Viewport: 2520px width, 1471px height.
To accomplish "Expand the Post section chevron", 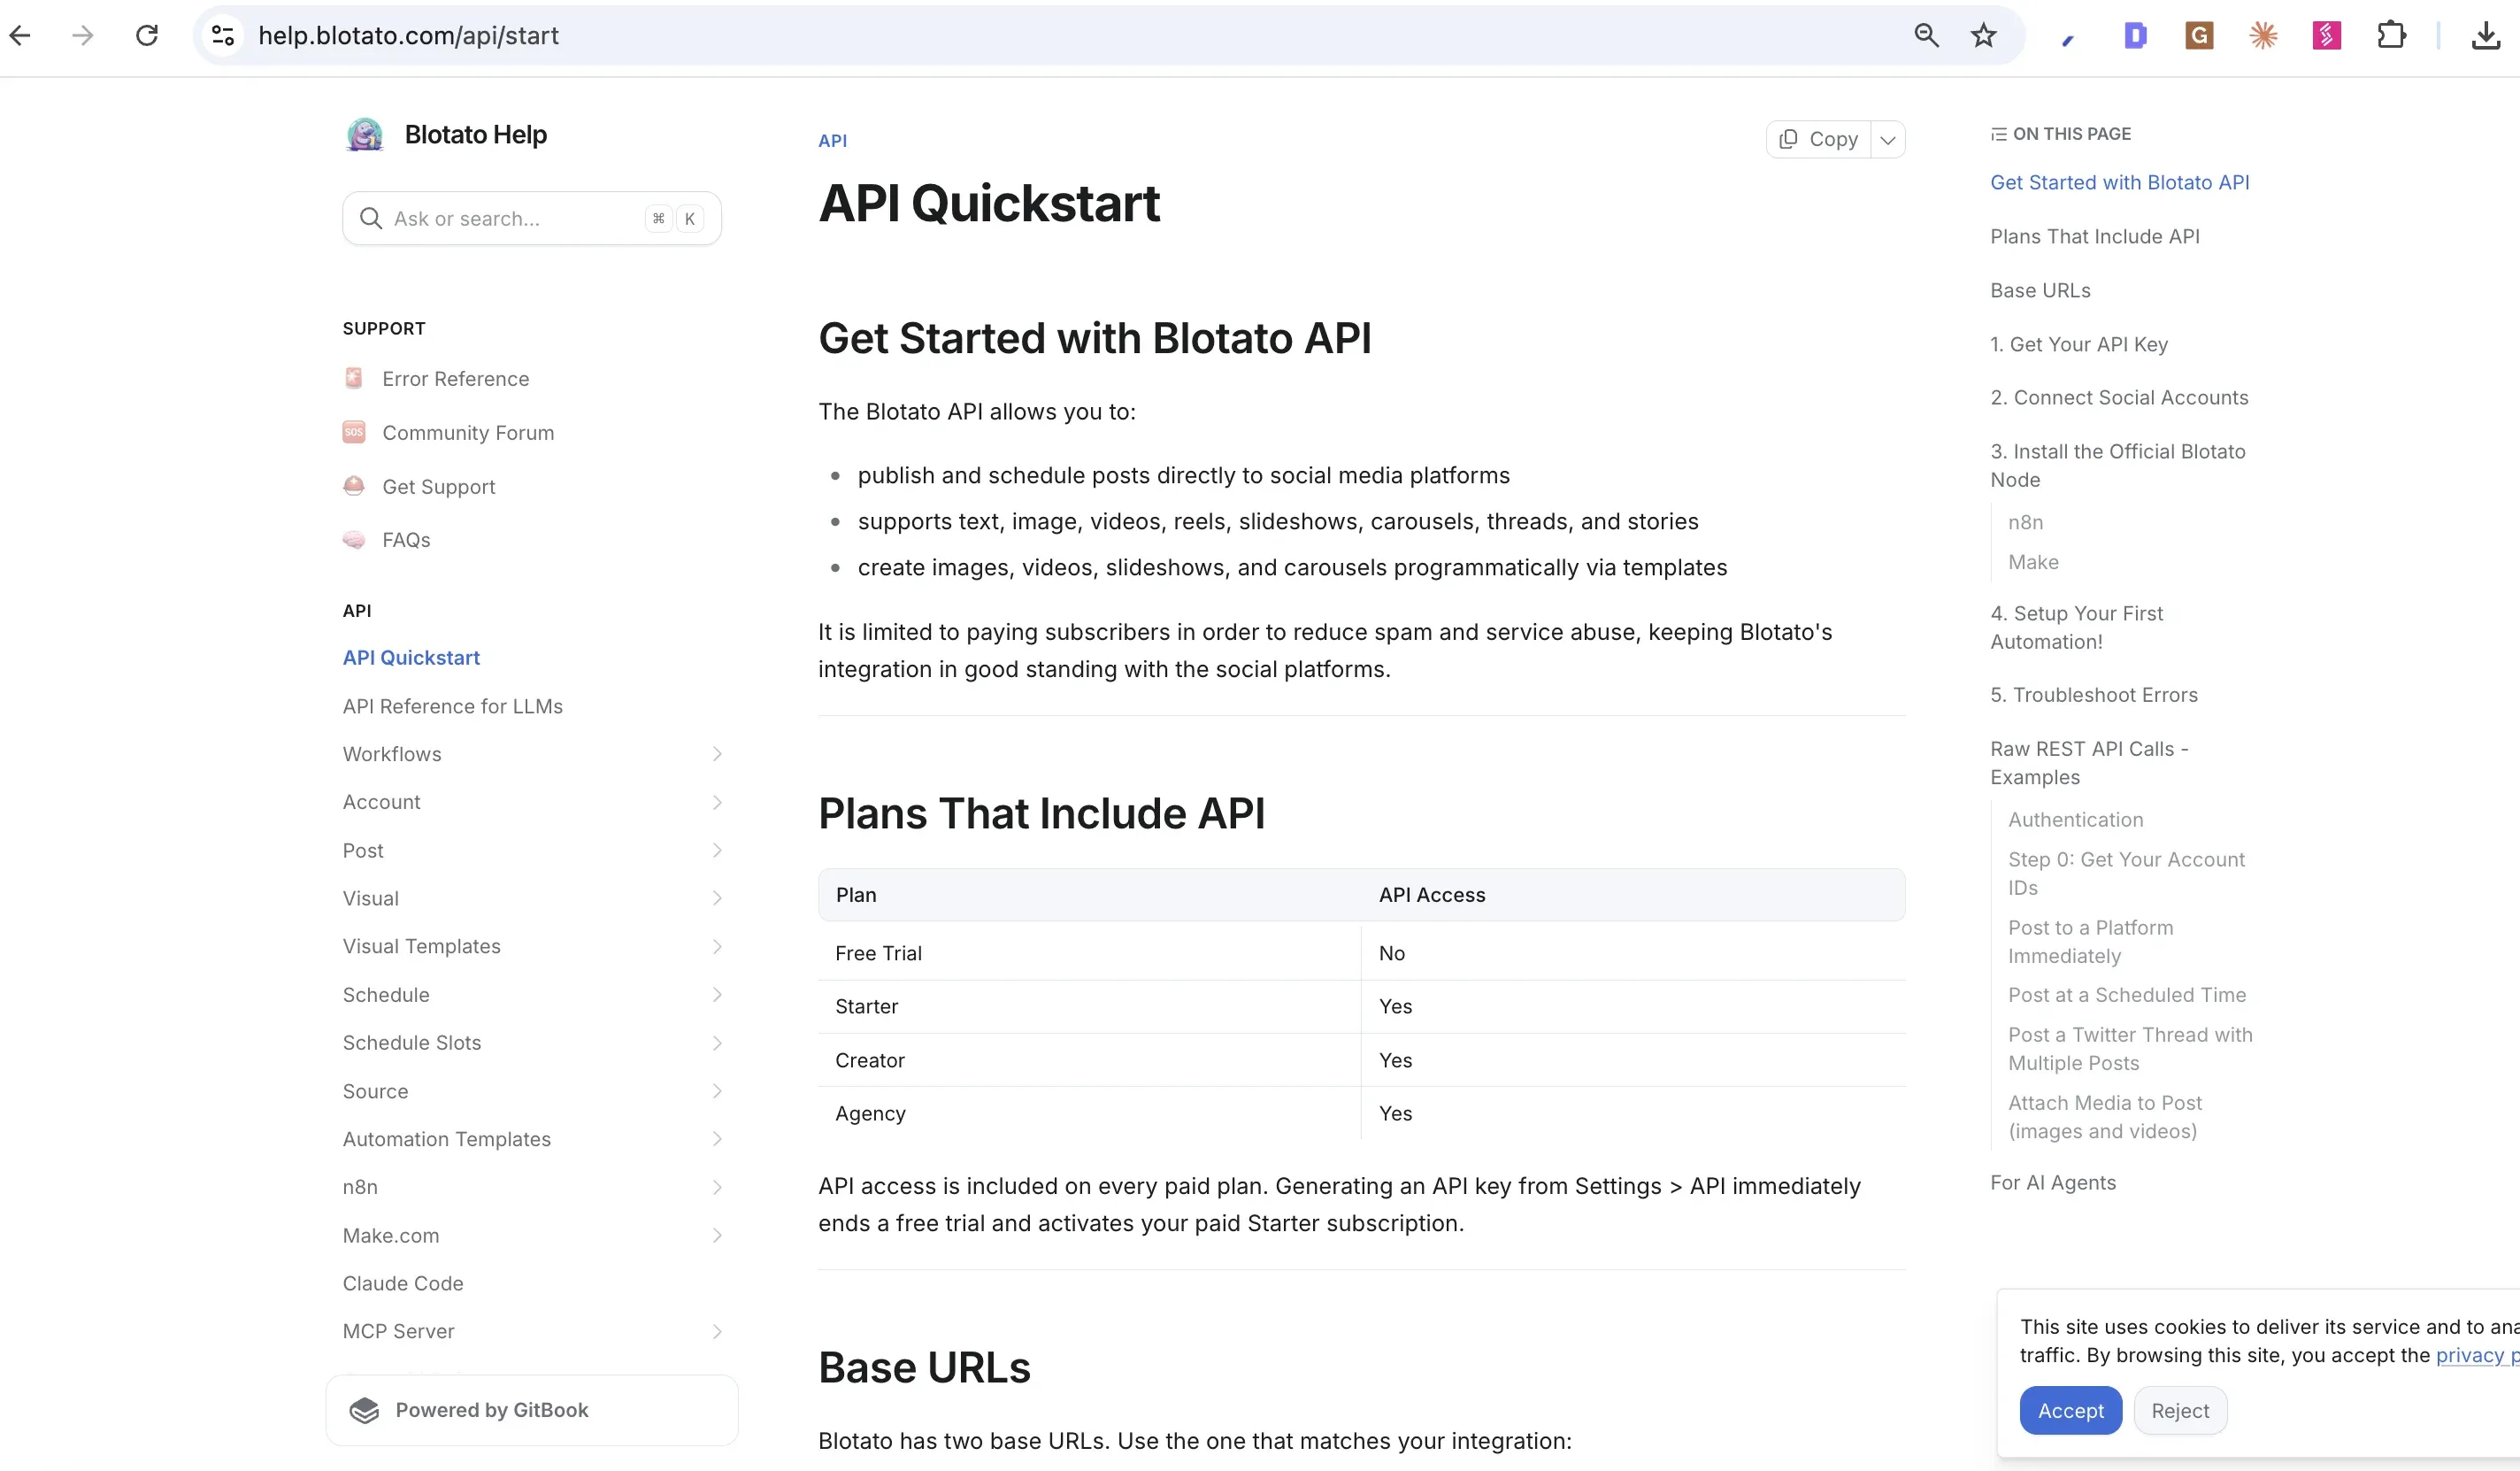I will pyautogui.click(x=717, y=850).
